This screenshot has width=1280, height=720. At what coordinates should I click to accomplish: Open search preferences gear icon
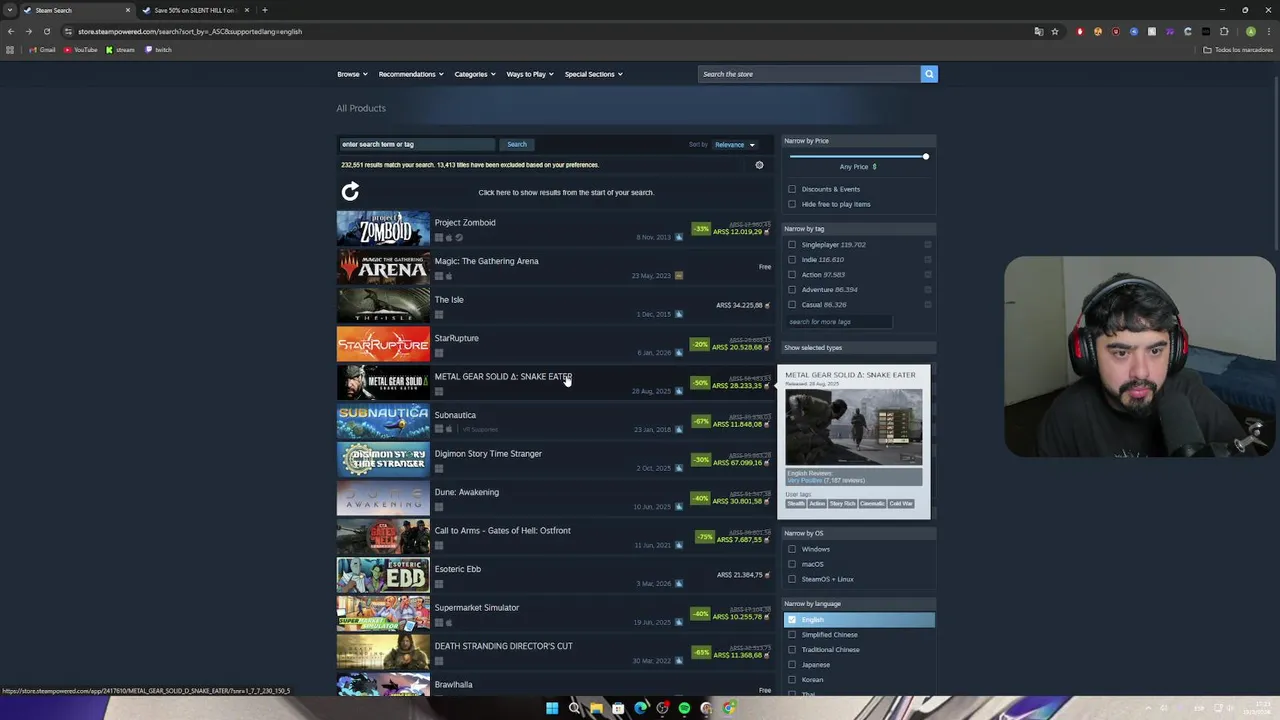[759, 165]
